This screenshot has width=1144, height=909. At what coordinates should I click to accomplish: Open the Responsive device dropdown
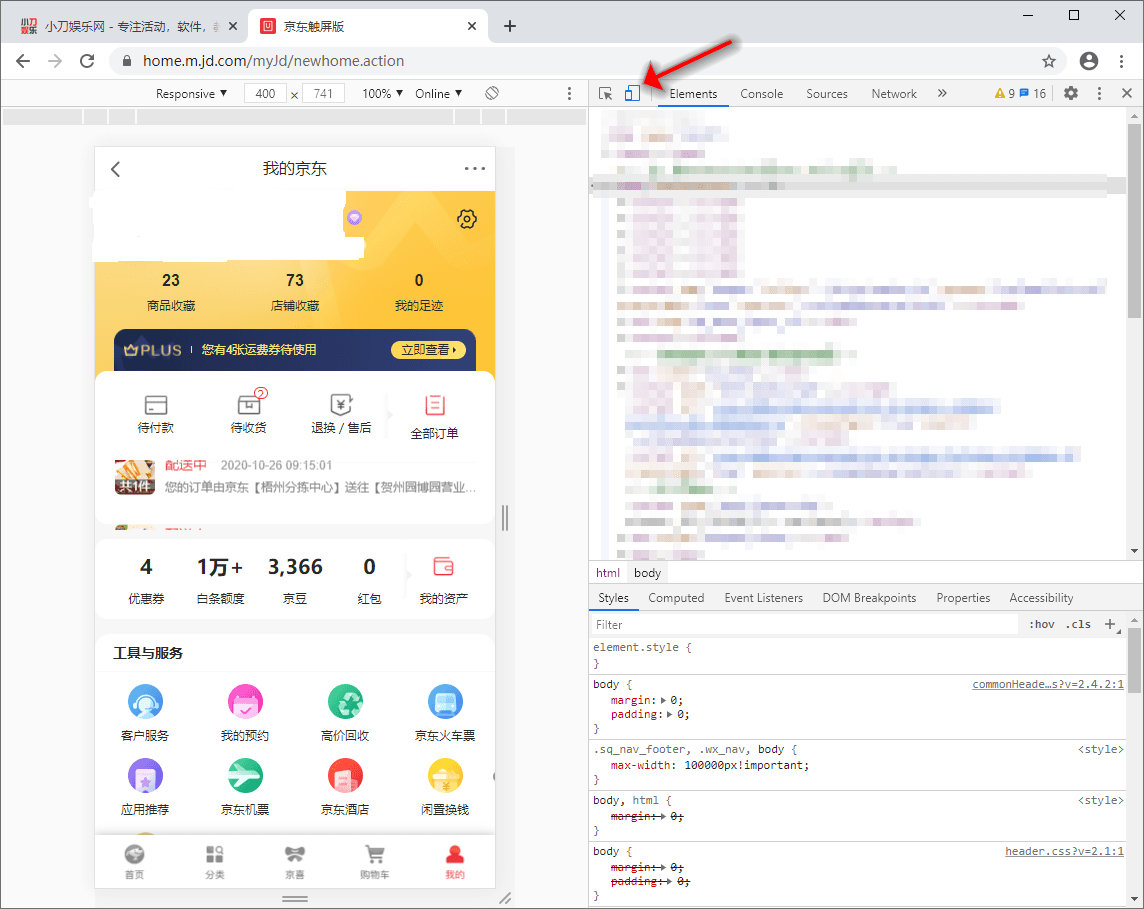coord(191,93)
